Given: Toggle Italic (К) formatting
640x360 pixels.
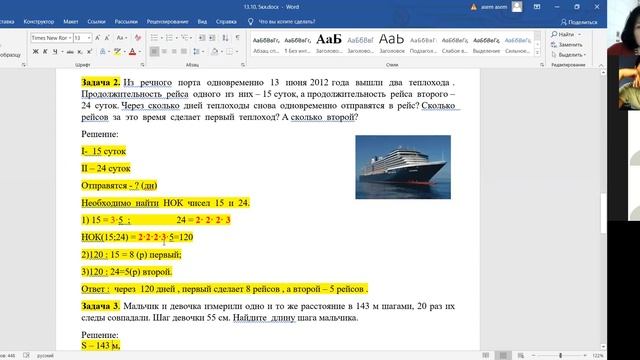Looking at the screenshot, I should (x=45, y=52).
